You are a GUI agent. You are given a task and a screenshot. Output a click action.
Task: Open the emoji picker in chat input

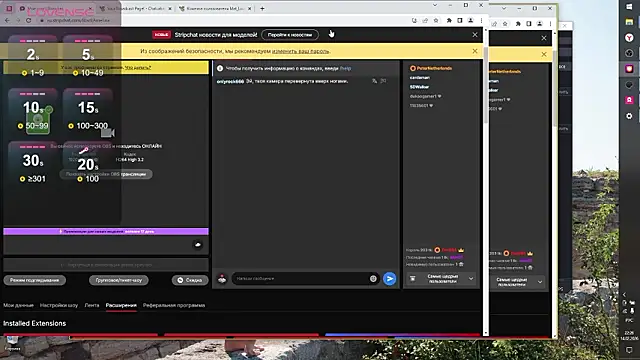pos(373,278)
